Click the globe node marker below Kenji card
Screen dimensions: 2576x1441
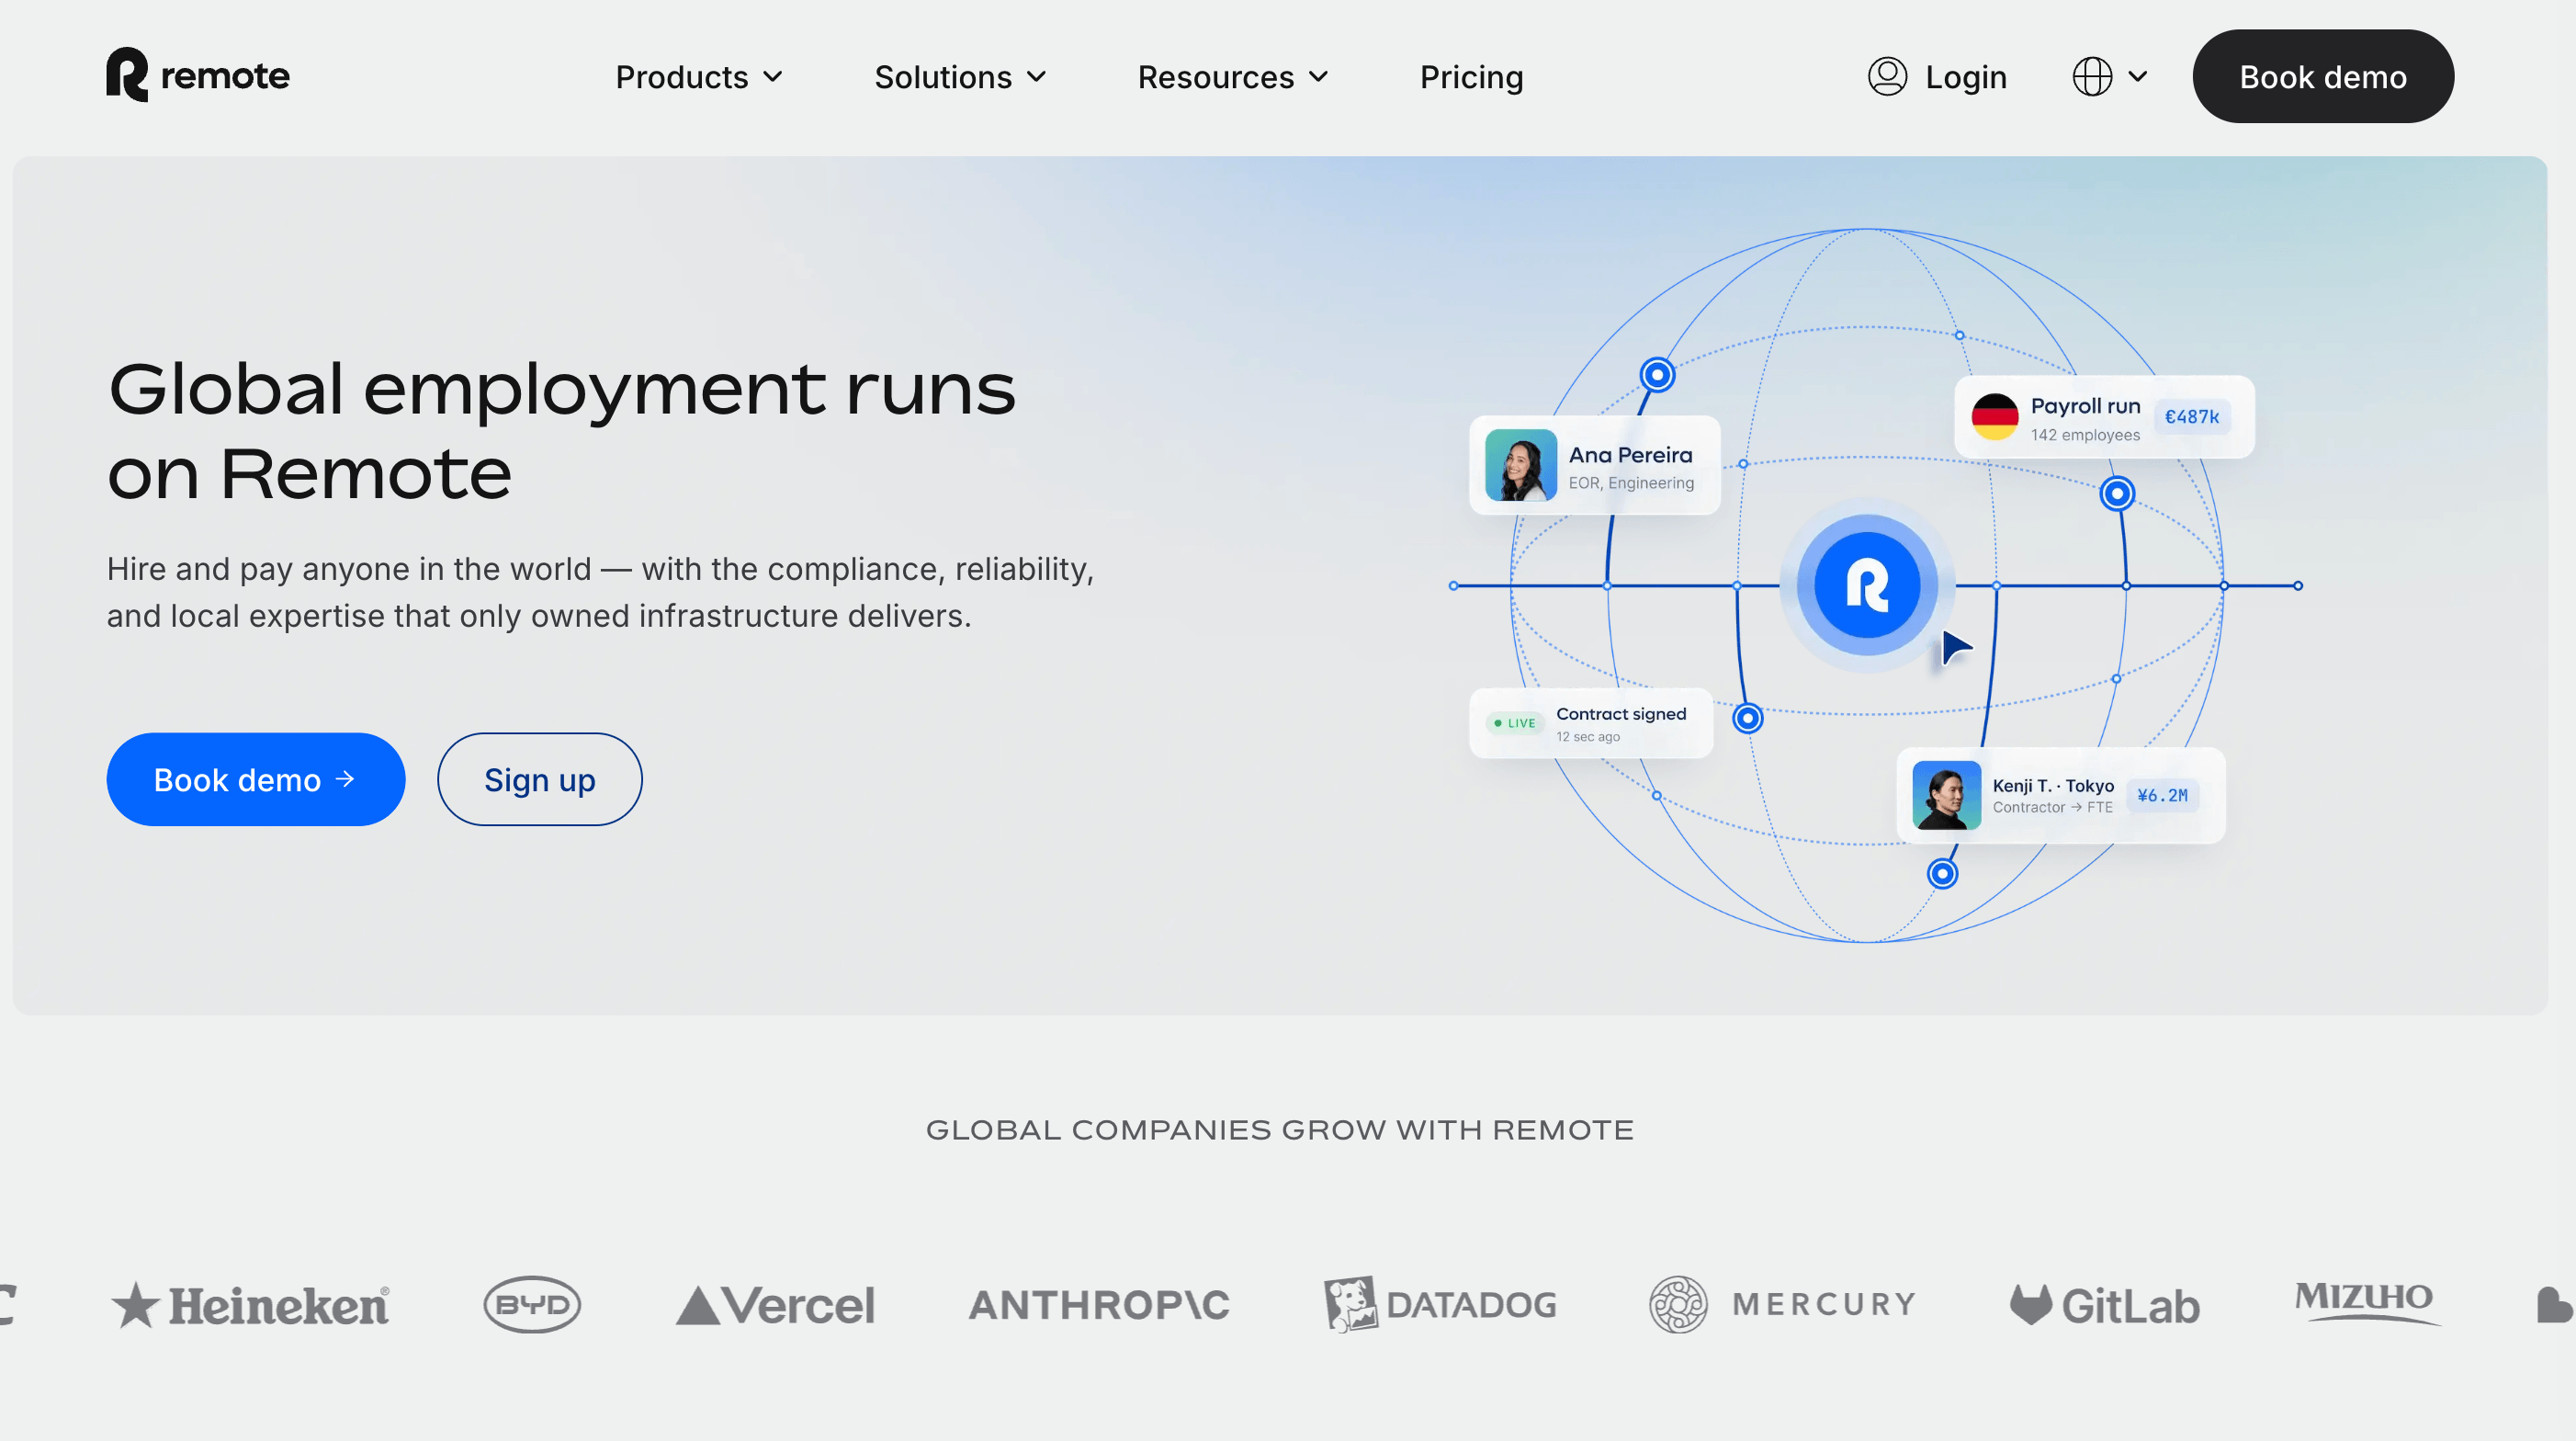(x=1941, y=874)
